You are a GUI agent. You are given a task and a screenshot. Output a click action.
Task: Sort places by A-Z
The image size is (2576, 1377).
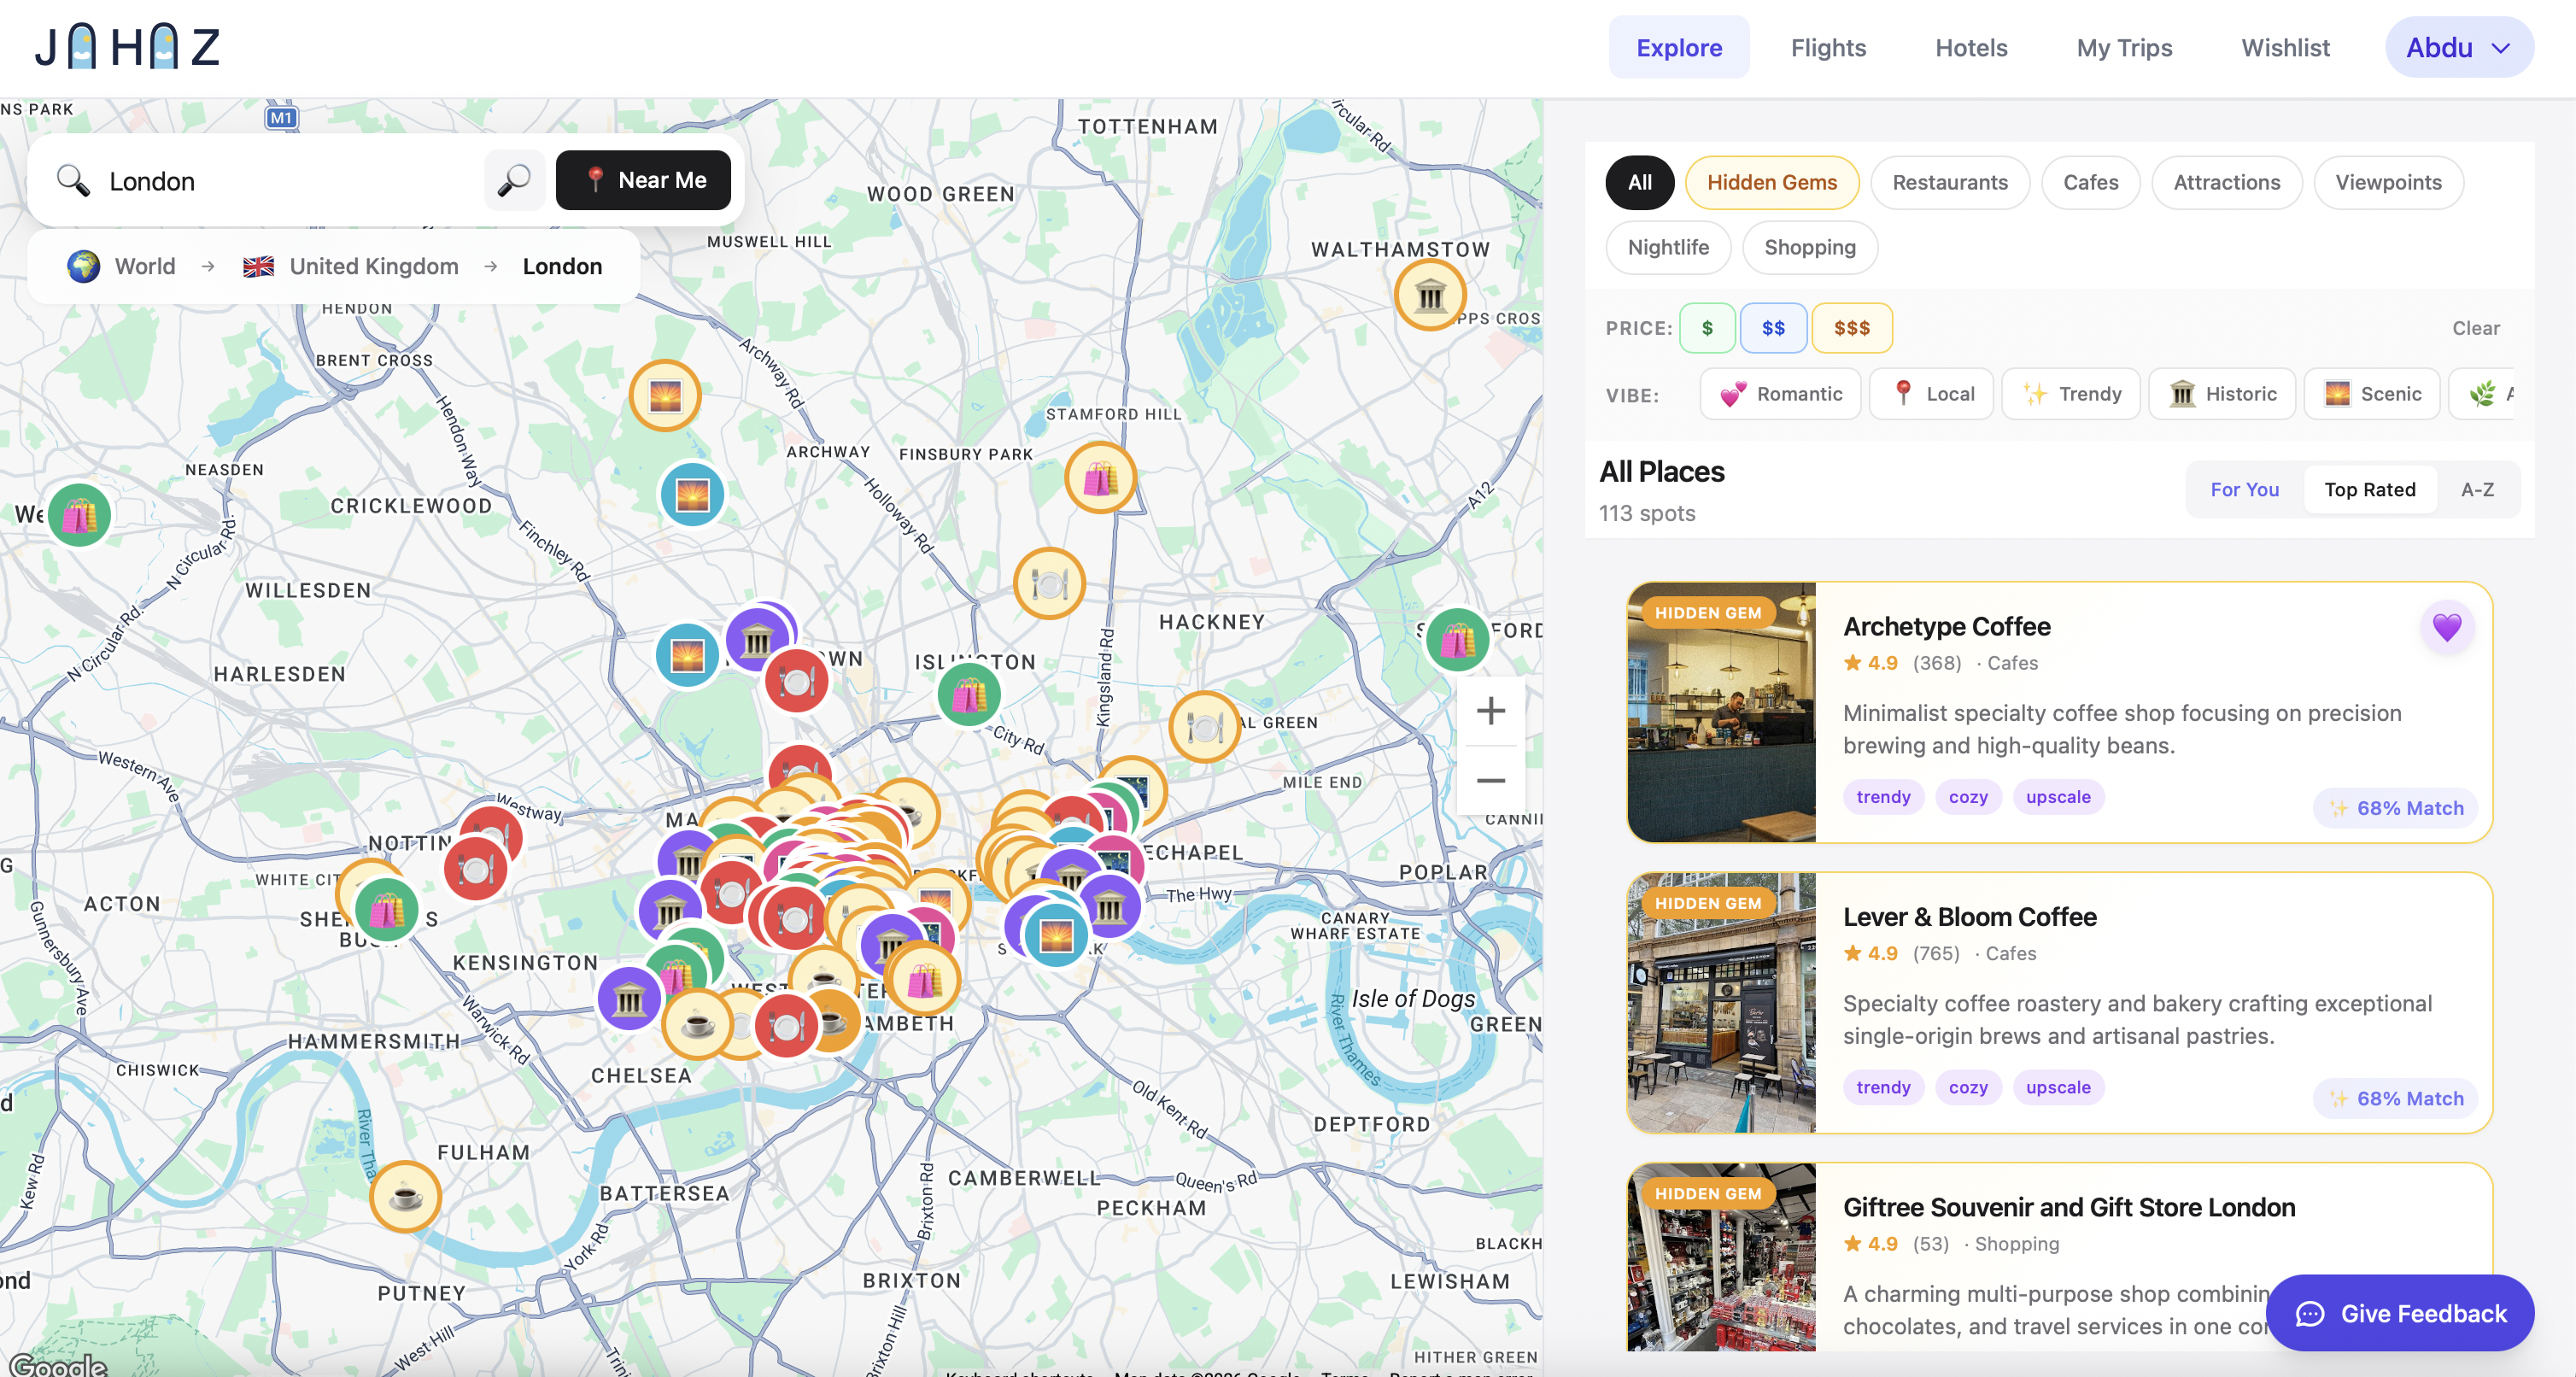pos(2476,489)
